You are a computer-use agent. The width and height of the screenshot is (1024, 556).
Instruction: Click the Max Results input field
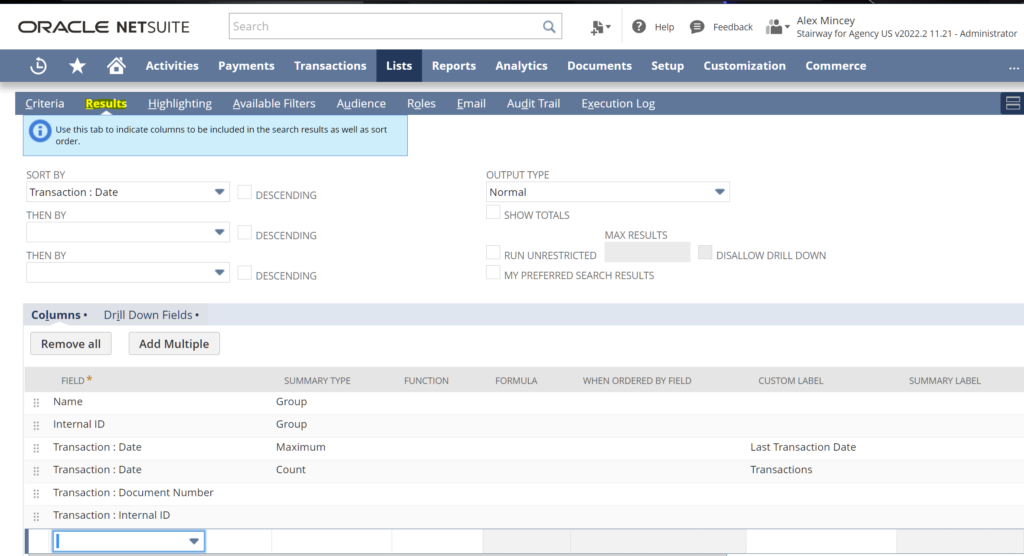pos(647,252)
